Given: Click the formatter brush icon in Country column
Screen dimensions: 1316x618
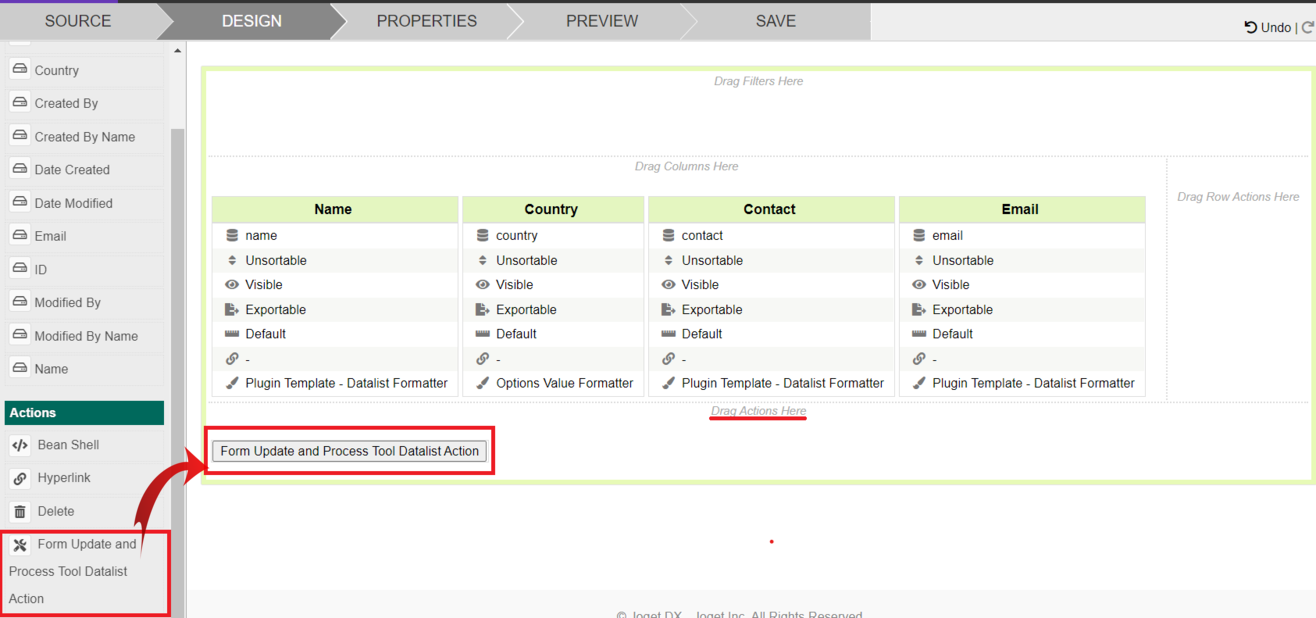Looking at the screenshot, I should [x=483, y=383].
